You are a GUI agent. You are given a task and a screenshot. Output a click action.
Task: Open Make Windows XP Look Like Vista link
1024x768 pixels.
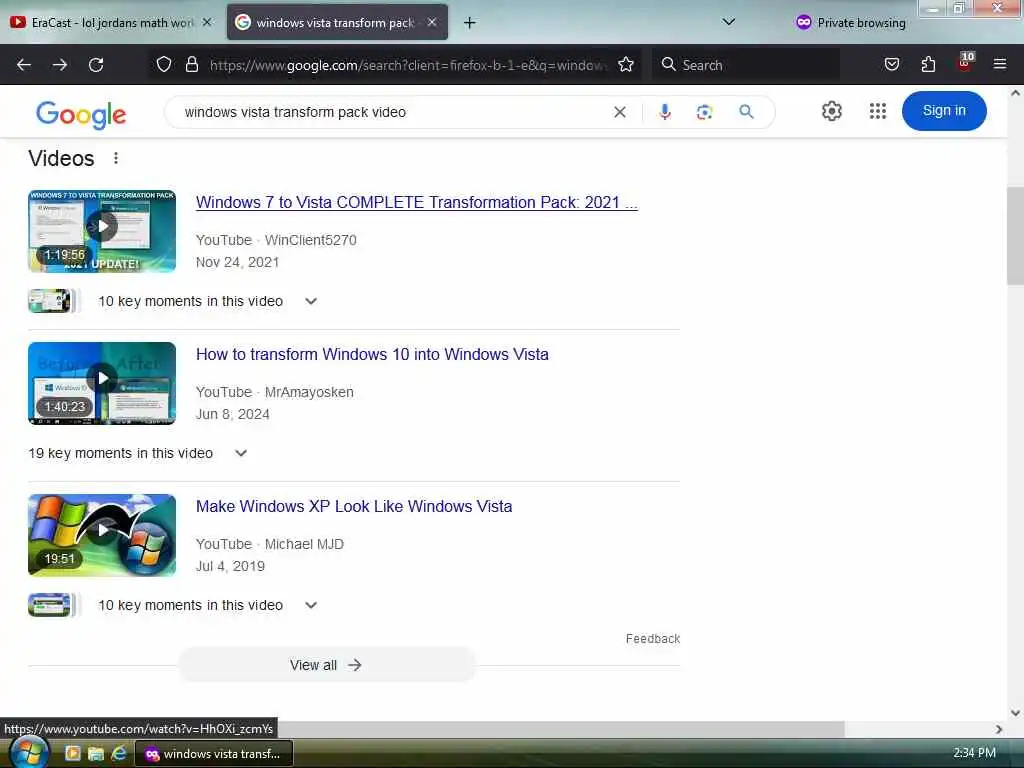pyautogui.click(x=354, y=507)
